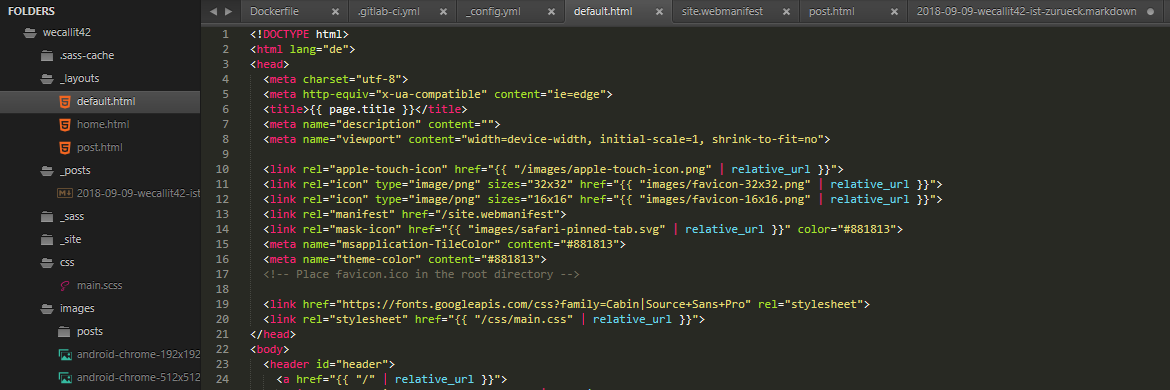
Task: Close the default.html tab
Action: (659, 12)
